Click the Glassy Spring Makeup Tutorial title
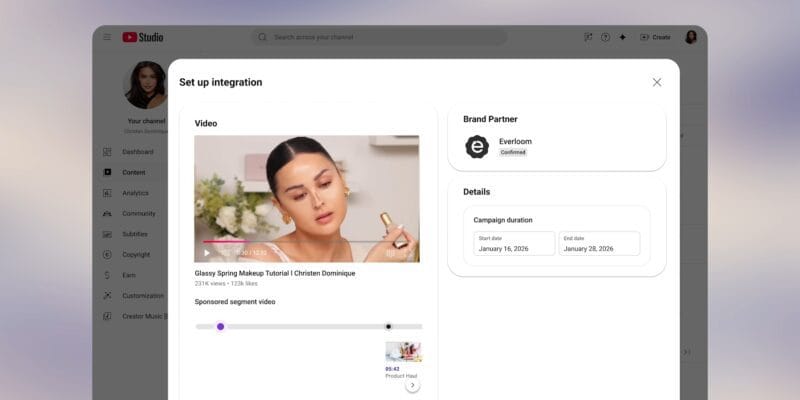Image resolution: width=800 pixels, height=400 pixels. click(274, 273)
